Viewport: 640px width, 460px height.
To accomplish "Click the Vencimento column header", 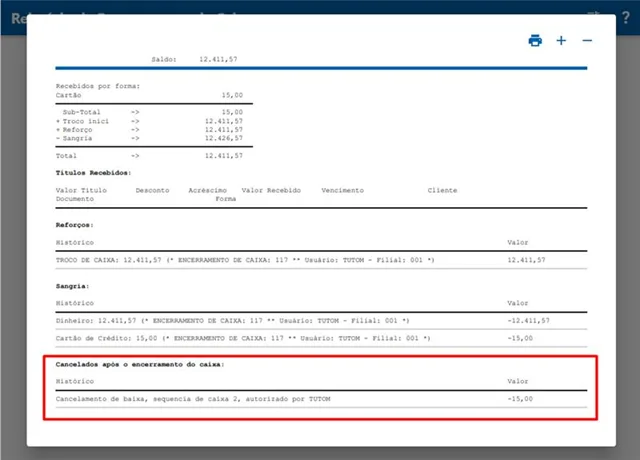I will pos(342,191).
